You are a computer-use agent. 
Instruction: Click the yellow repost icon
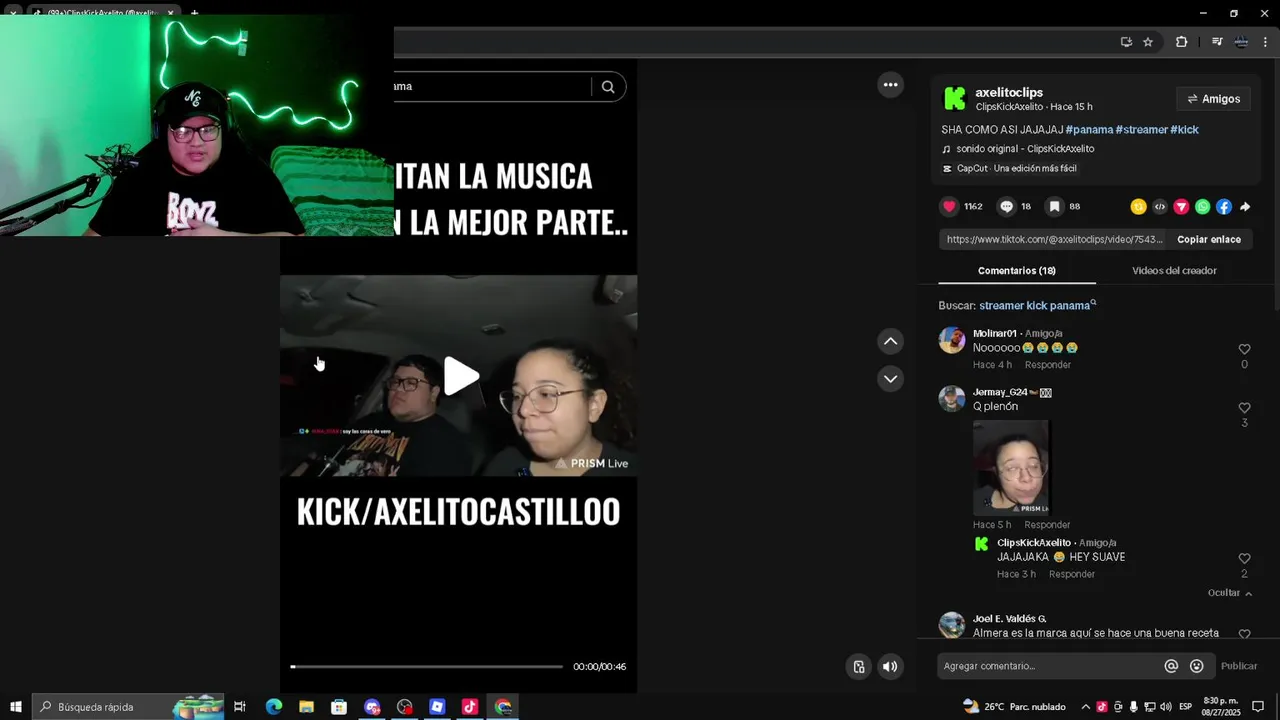click(x=1138, y=207)
